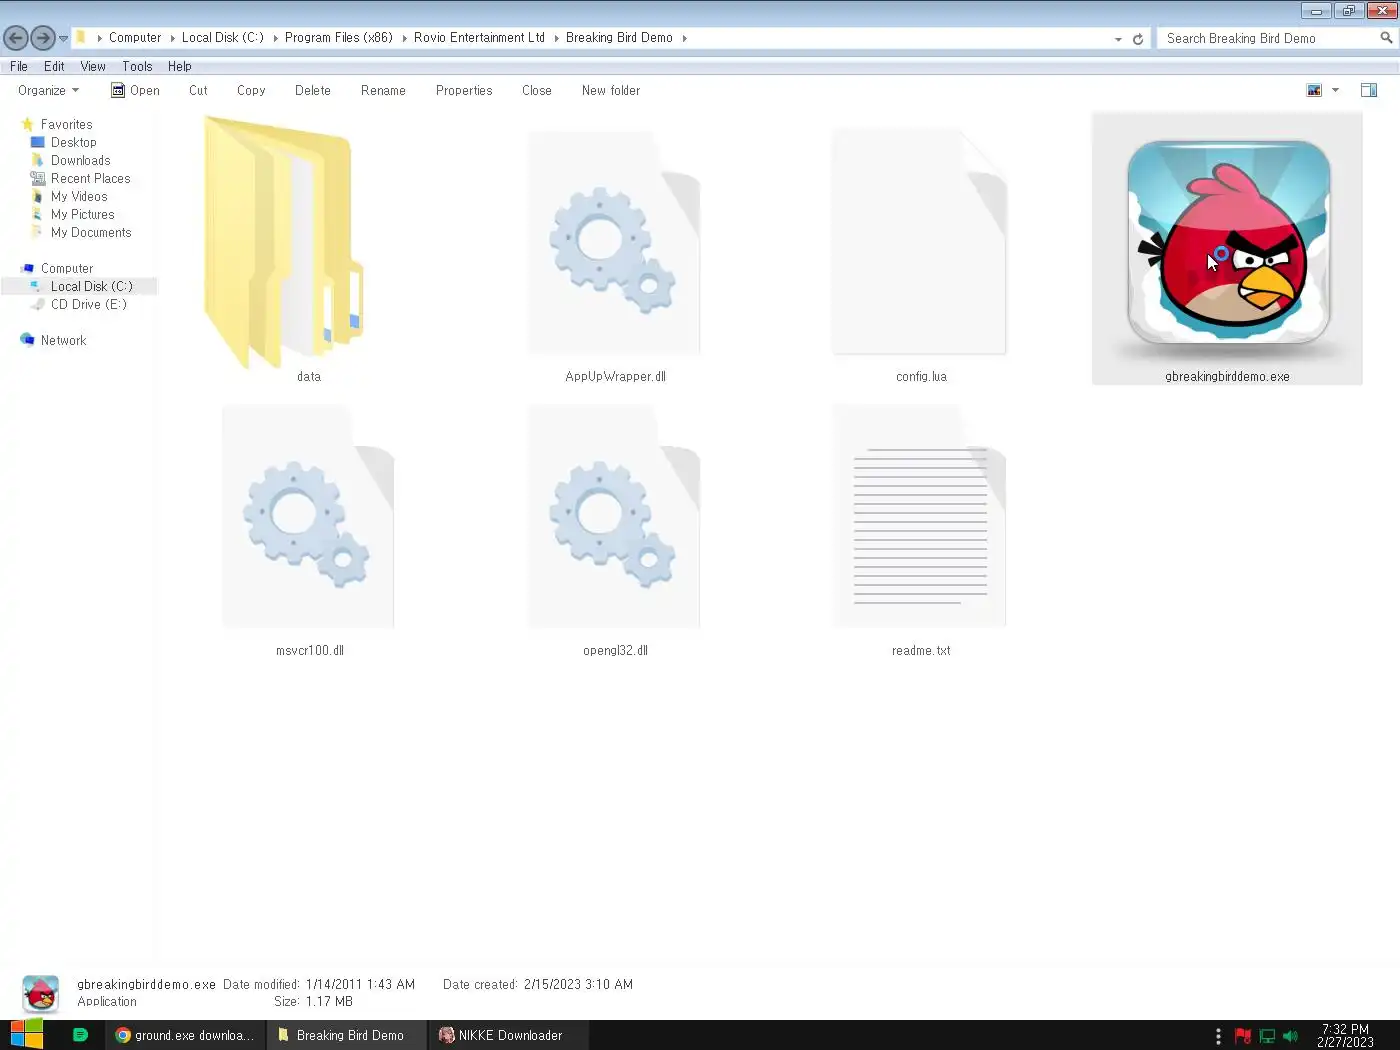
Task: Click the search magnifier icon
Action: 1386,38
